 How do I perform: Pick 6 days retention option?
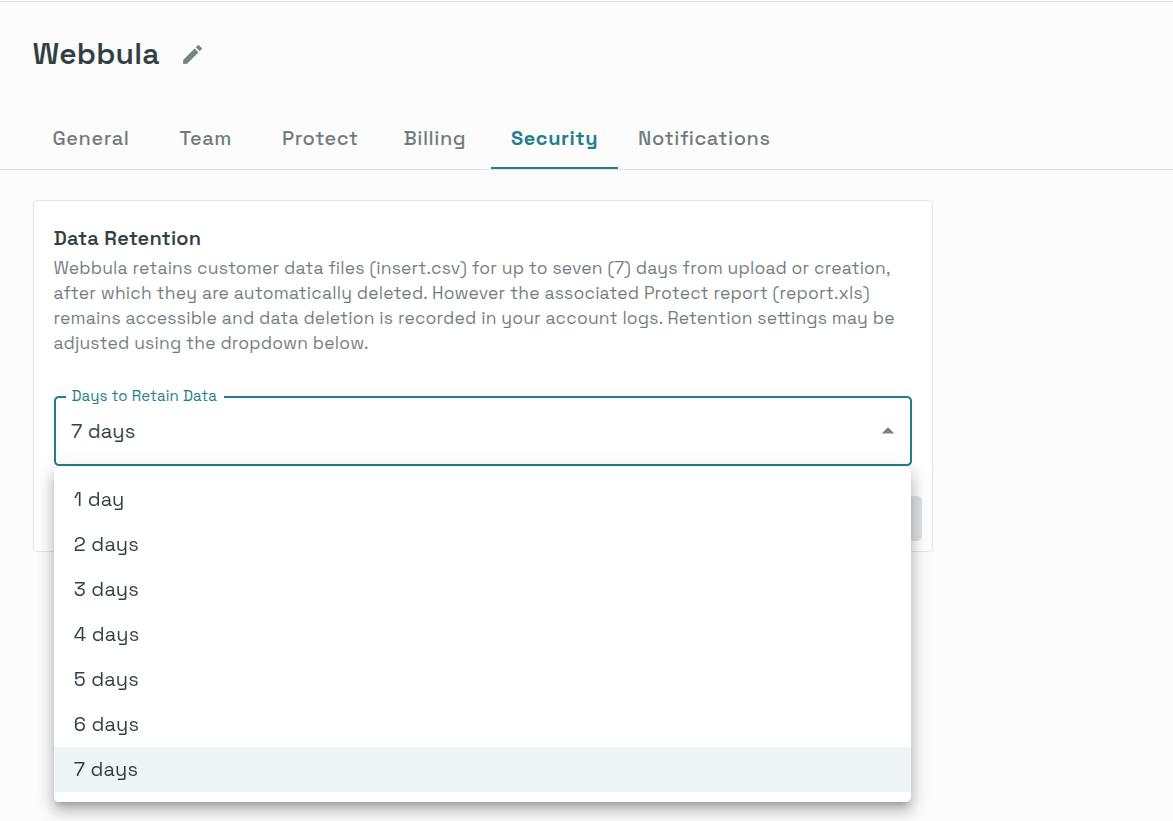click(x=483, y=724)
